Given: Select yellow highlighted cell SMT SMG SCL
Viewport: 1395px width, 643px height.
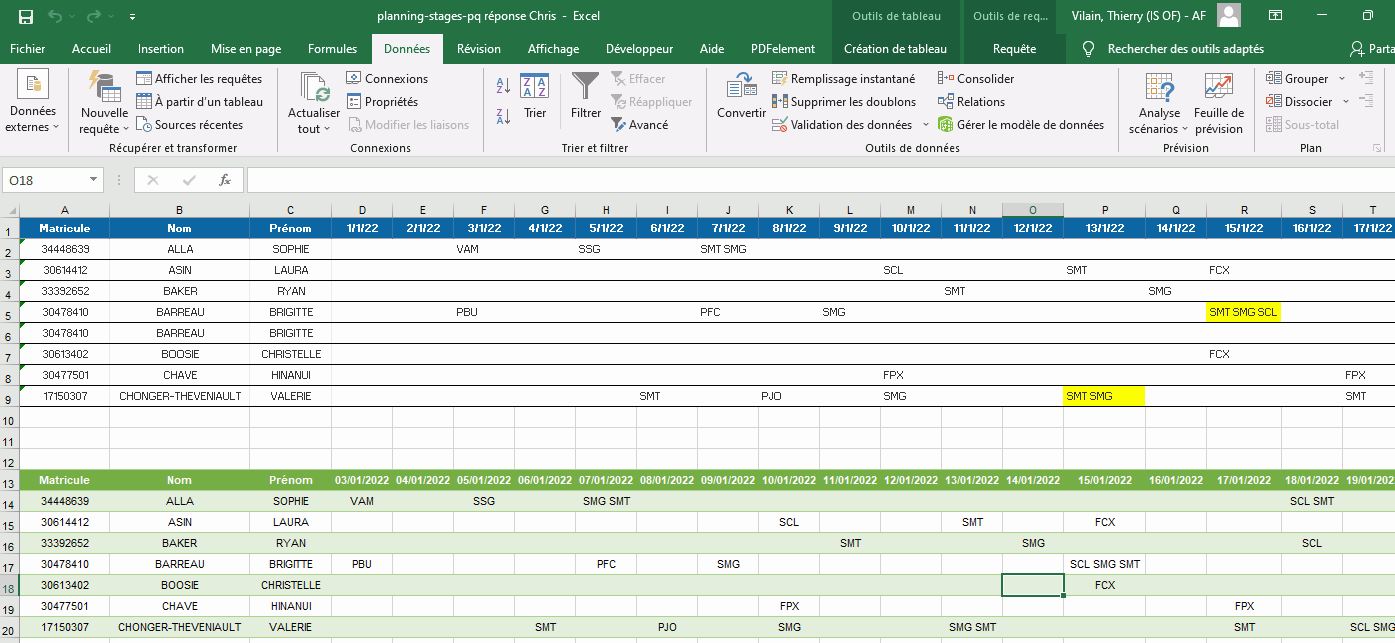Looking at the screenshot, I should (x=1243, y=312).
